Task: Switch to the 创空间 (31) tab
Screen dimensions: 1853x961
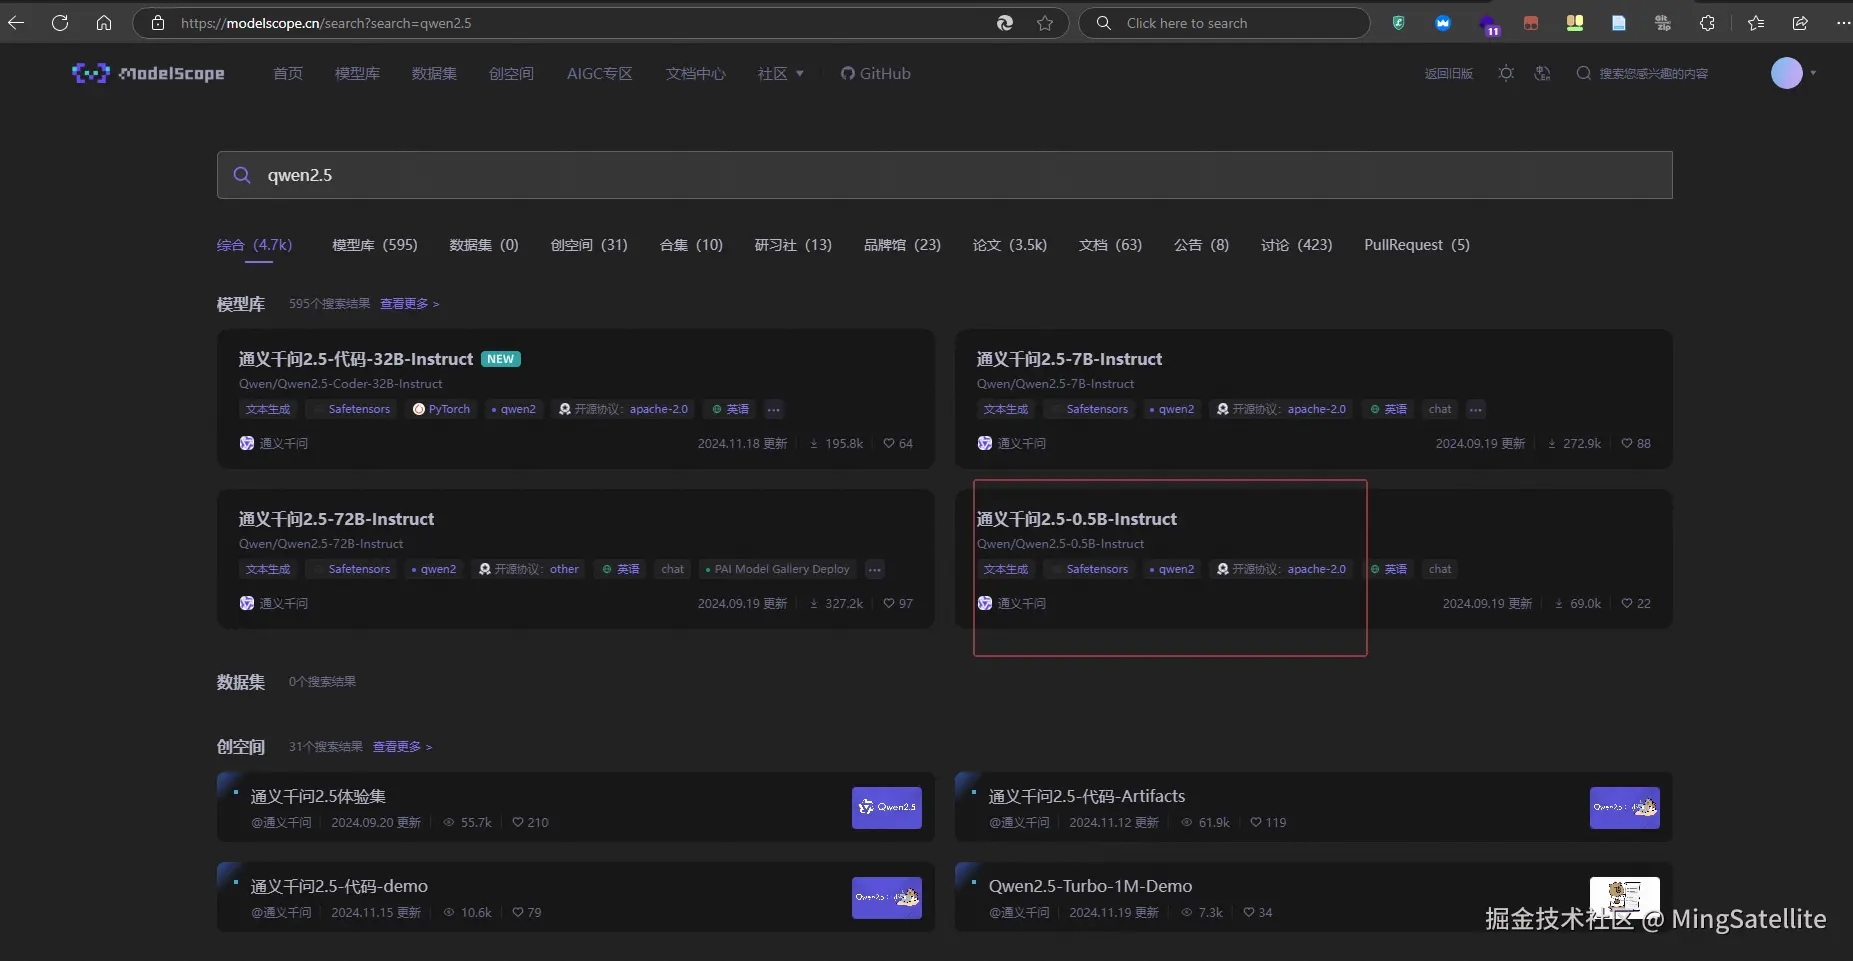Action: [589, 245]
